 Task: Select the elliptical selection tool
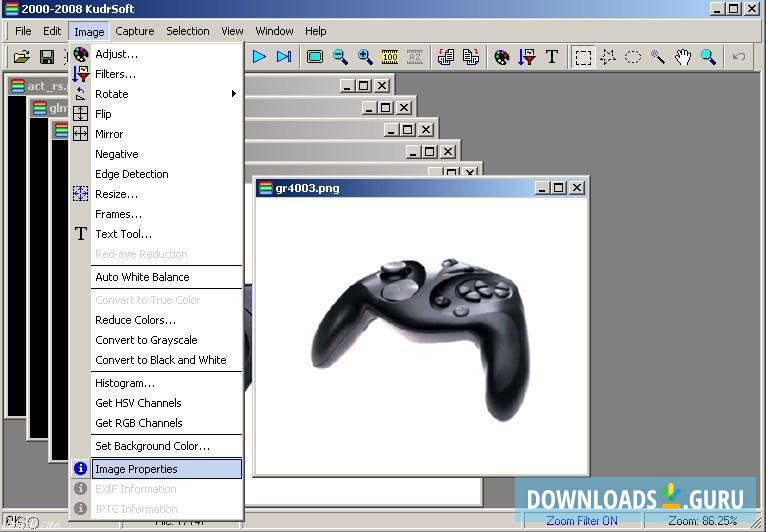click(x=633, y=57)
